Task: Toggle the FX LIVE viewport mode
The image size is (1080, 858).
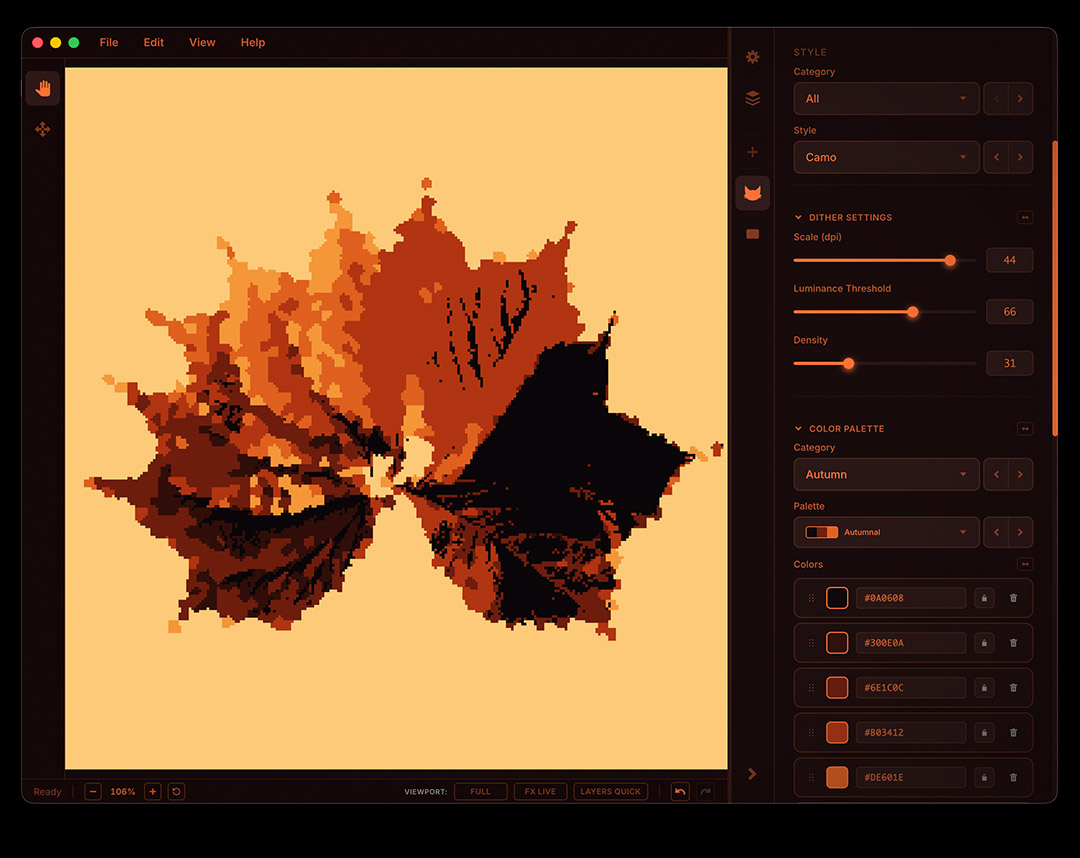Action: 540,791
